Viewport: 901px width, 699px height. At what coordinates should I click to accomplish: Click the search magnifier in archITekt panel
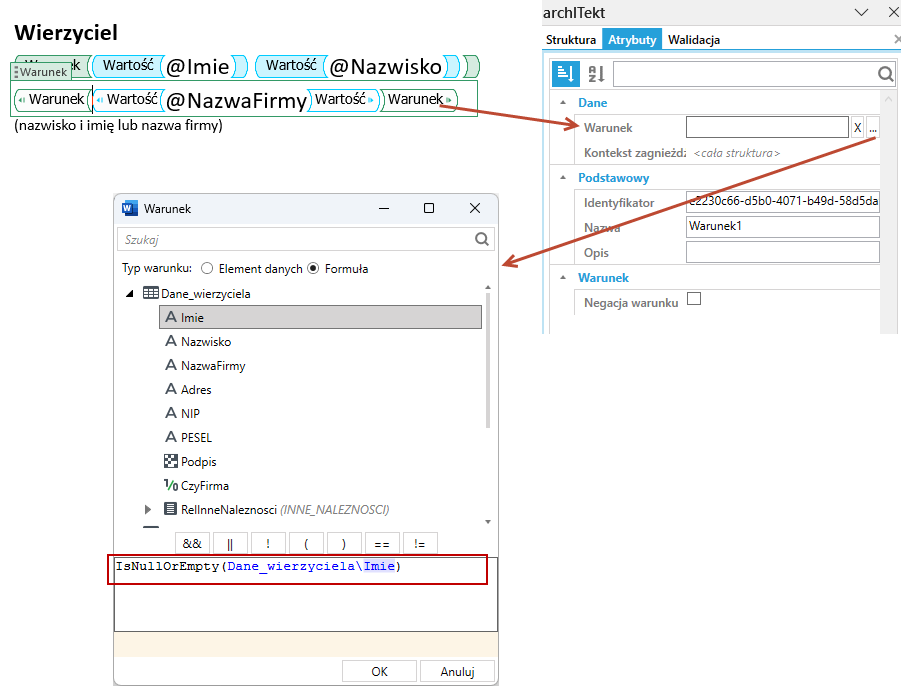pyautogui.click(x=885, y=74)
